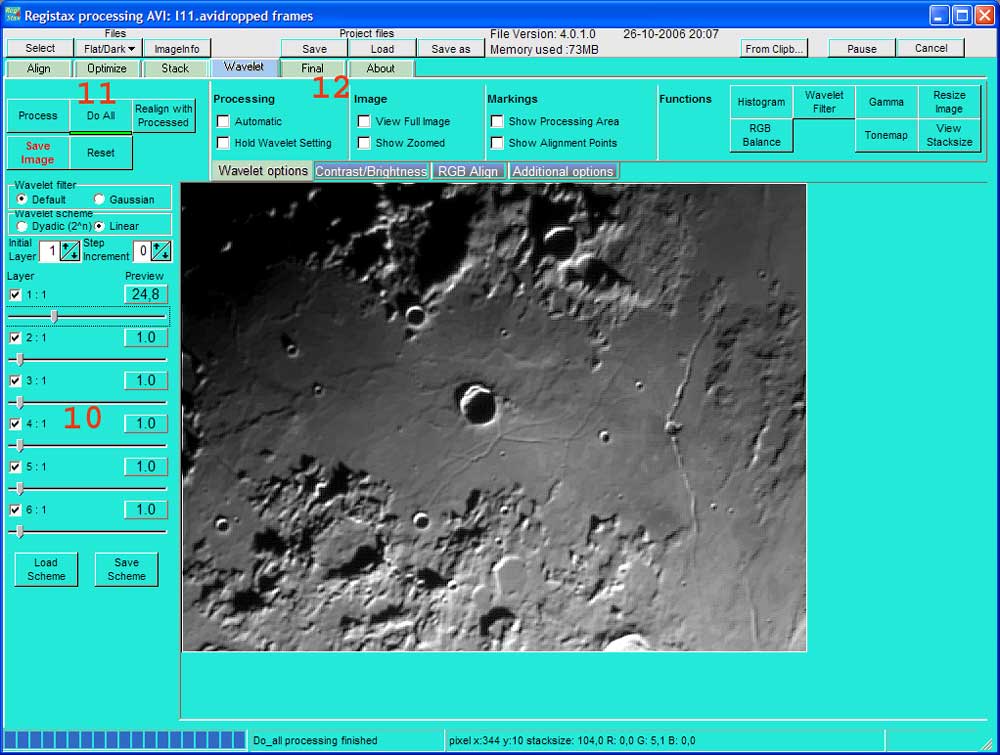Open the RGB Balance function
This screenshot has height=755, width=1000.
pyautogui.click(x=761, y=135)
